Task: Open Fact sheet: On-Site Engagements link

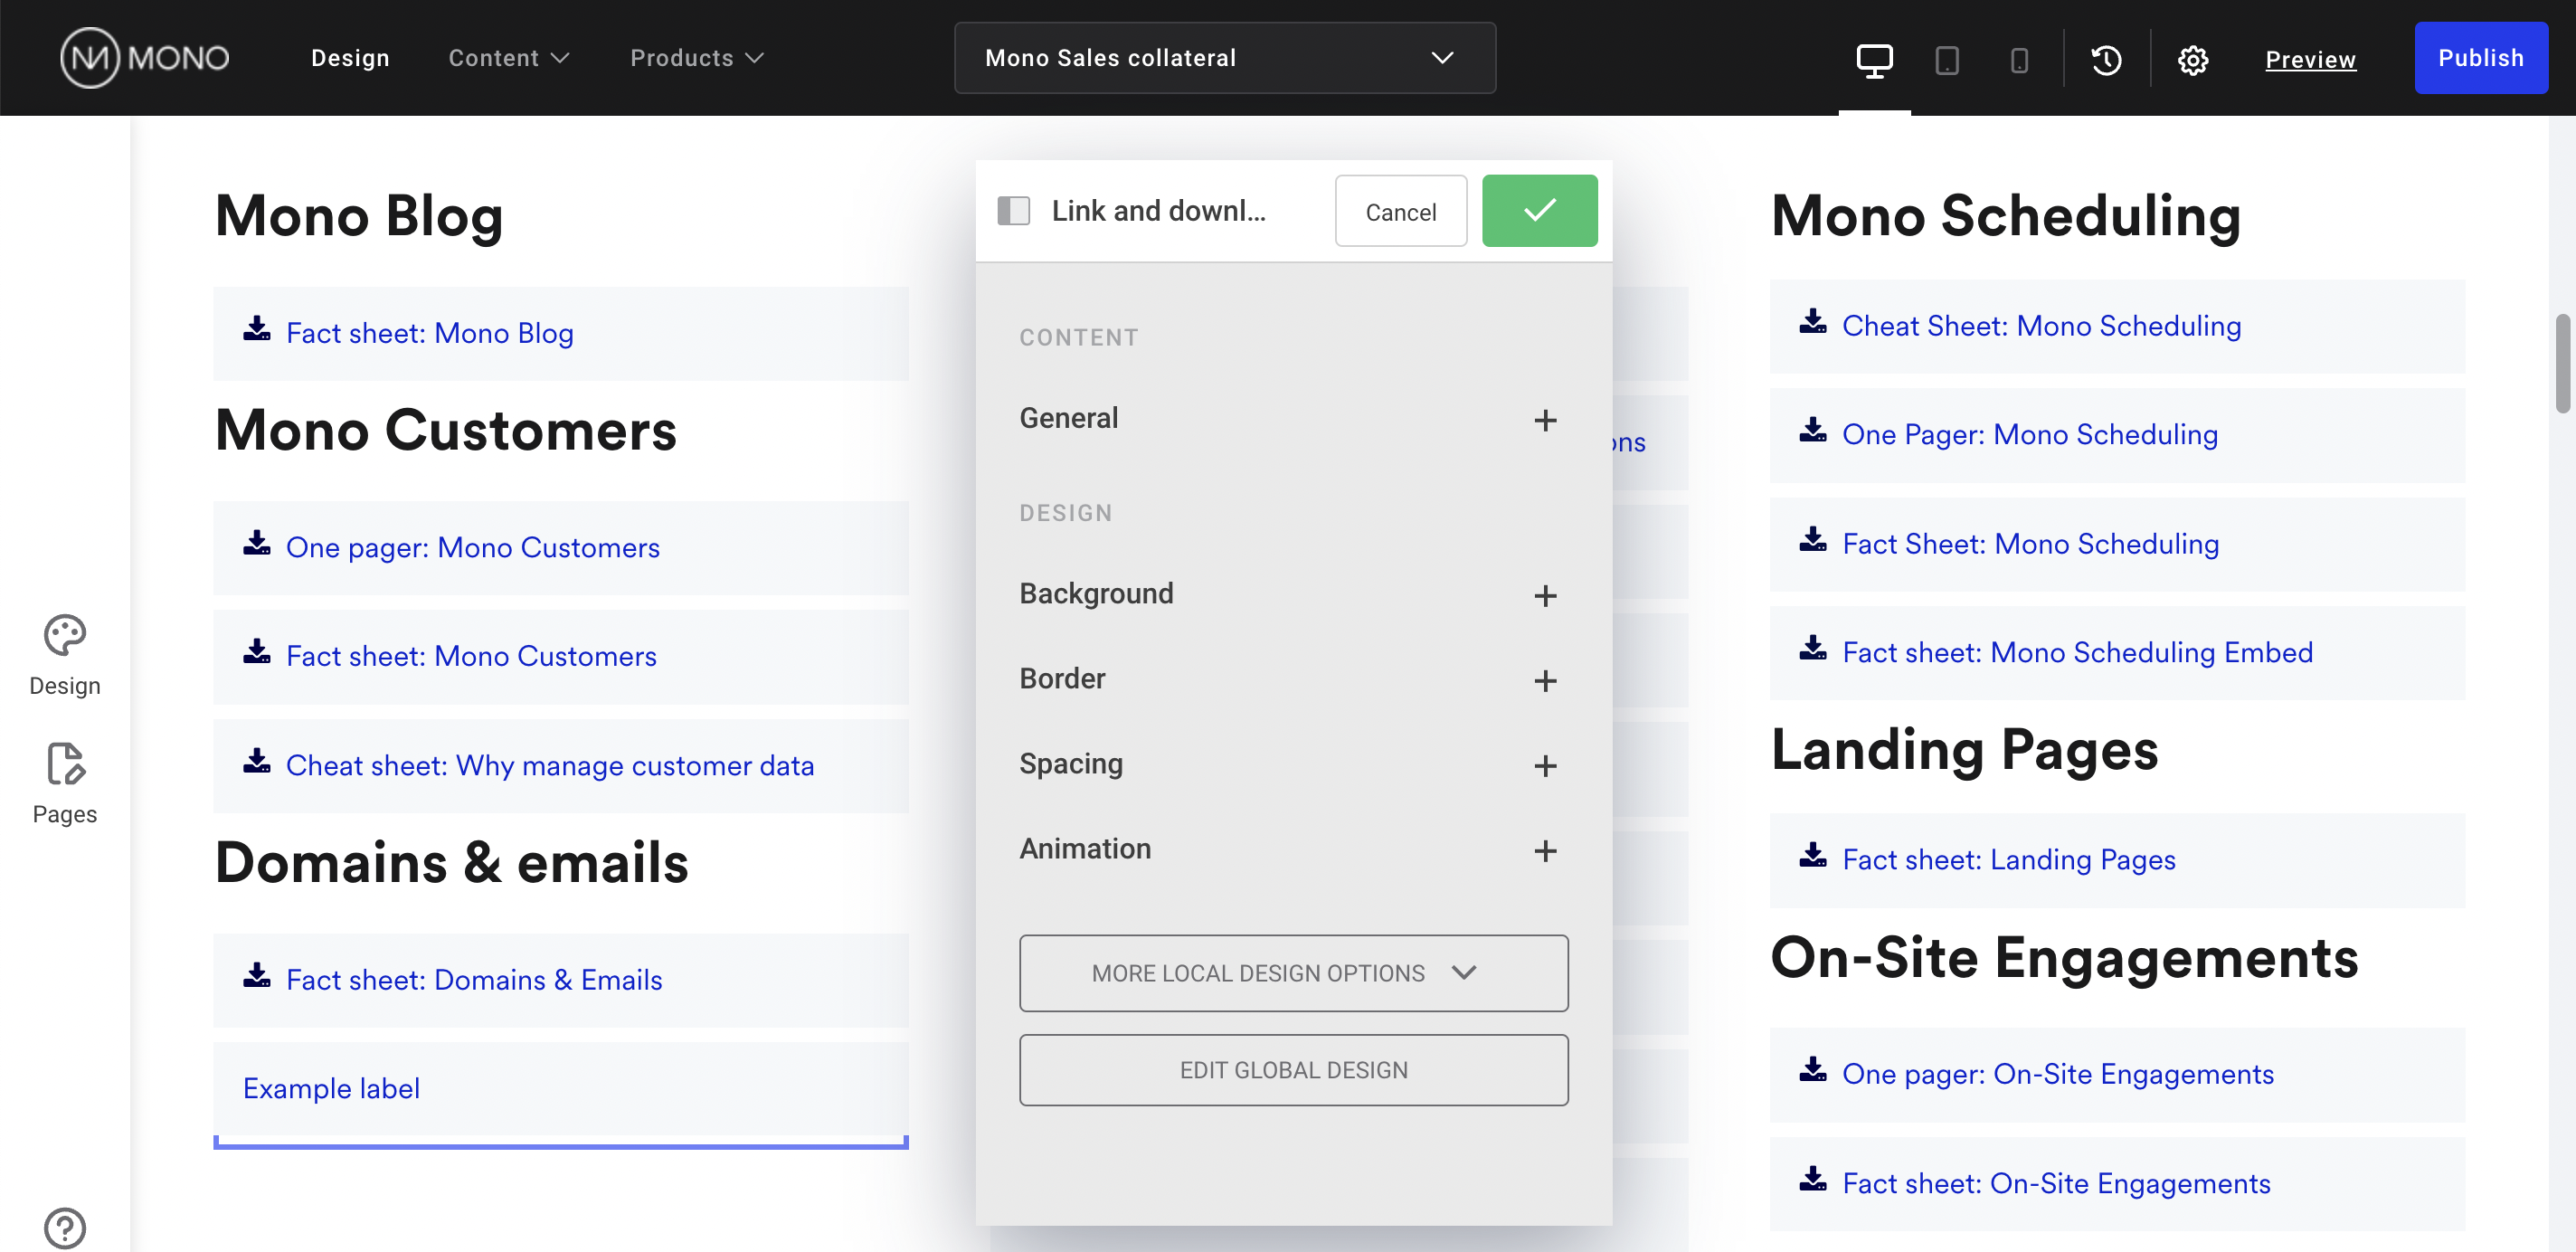Action: point(2056,1184)
